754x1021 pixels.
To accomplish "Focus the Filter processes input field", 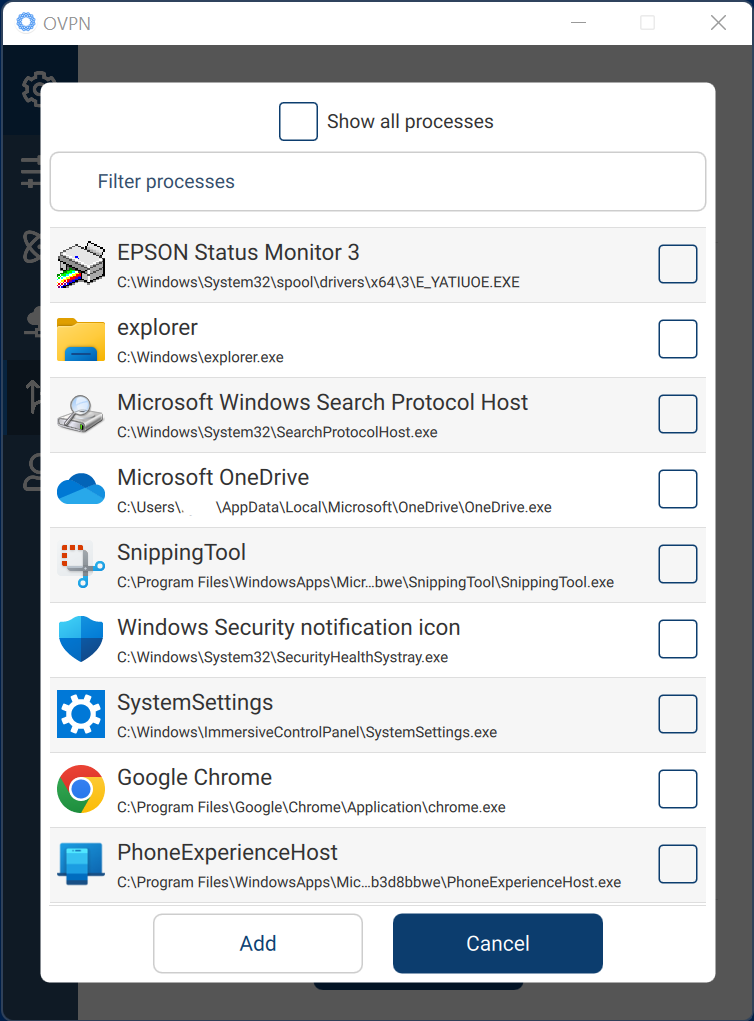I will tap(378, 182).
